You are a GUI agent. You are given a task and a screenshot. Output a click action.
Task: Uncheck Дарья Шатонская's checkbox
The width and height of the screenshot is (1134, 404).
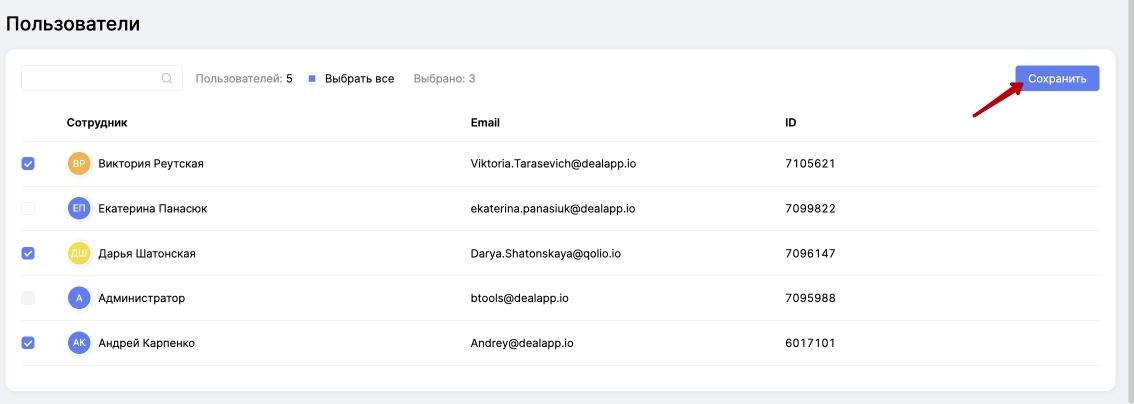(x=28, y=253)
